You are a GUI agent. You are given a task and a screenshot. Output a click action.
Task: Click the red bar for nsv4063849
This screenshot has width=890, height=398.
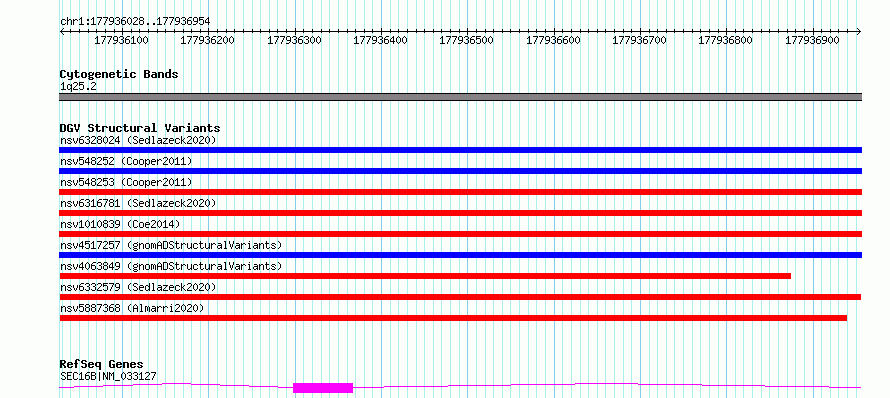(x=425, y=276)
